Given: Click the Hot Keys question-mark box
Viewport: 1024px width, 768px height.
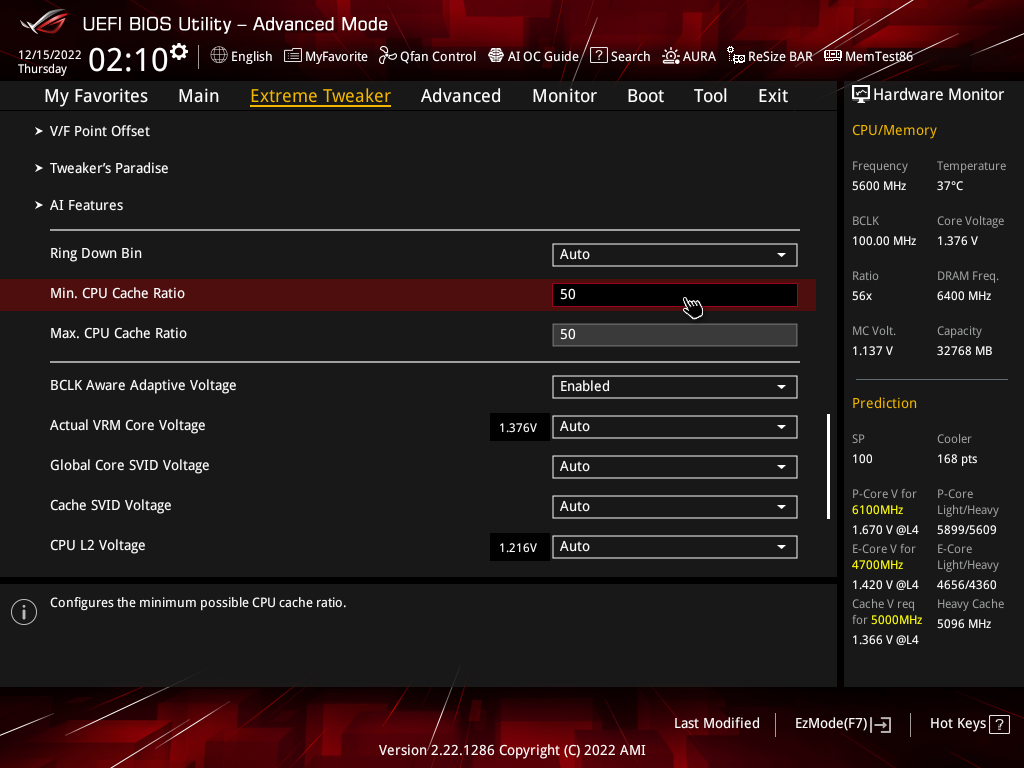Looking at the screenshot, I should click(x=999, y=724).
